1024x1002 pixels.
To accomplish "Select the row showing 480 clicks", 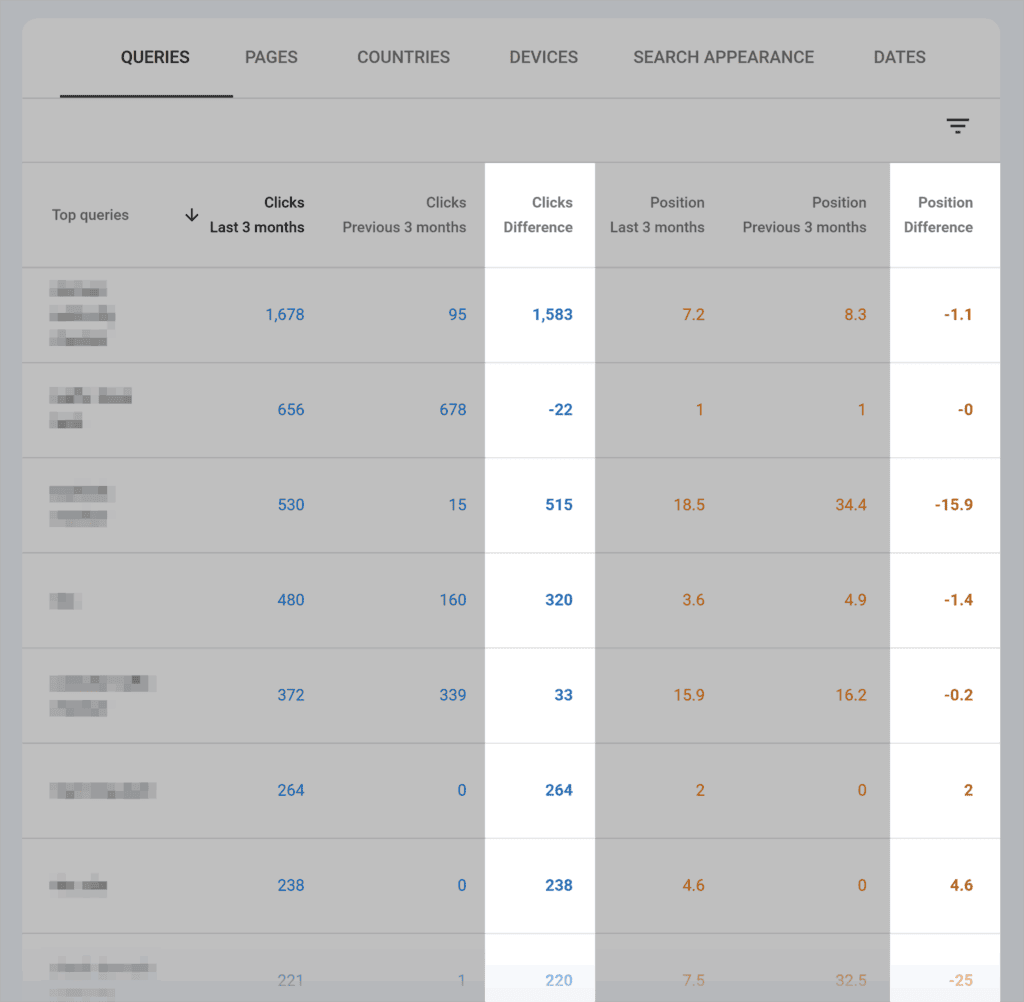I will [x=291, y=599].
